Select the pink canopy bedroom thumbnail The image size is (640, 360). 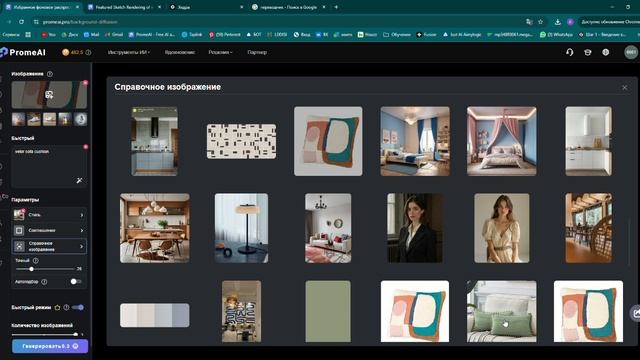point(502,141)
